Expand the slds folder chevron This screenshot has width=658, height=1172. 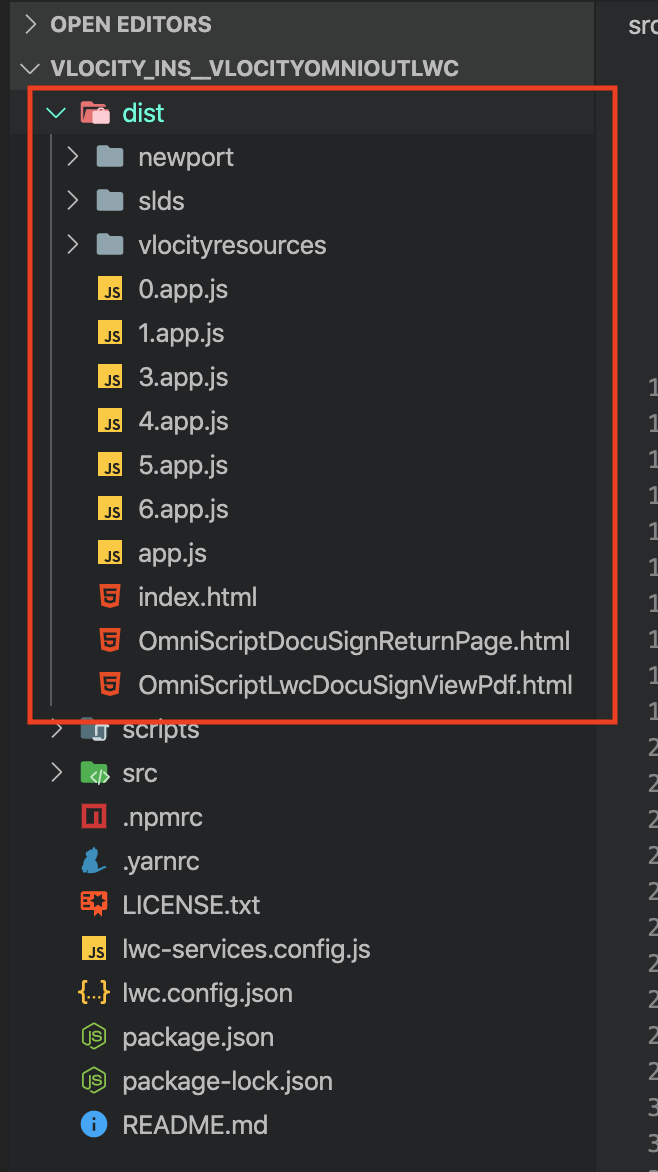tap(73, 201)
